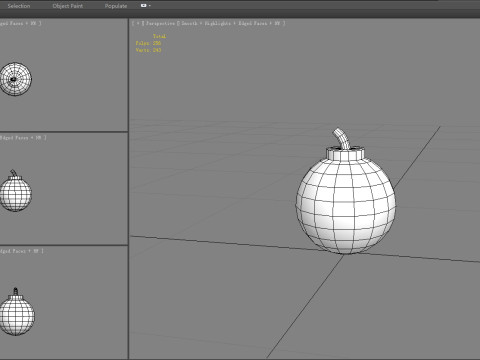The width and height of the screenshot is (480, 360).
Task: Select the bomb with the straight upright fuse
Action: click(x=17, y=312)
